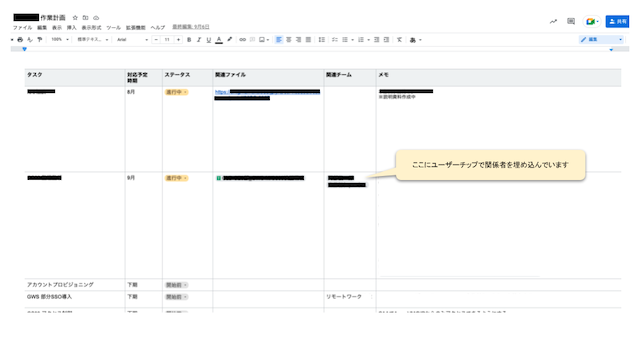Image resolution: width=640 pixels, height=360 pixels.
Task: View the activity dashboard trend icon
Action: click(553, 22)
